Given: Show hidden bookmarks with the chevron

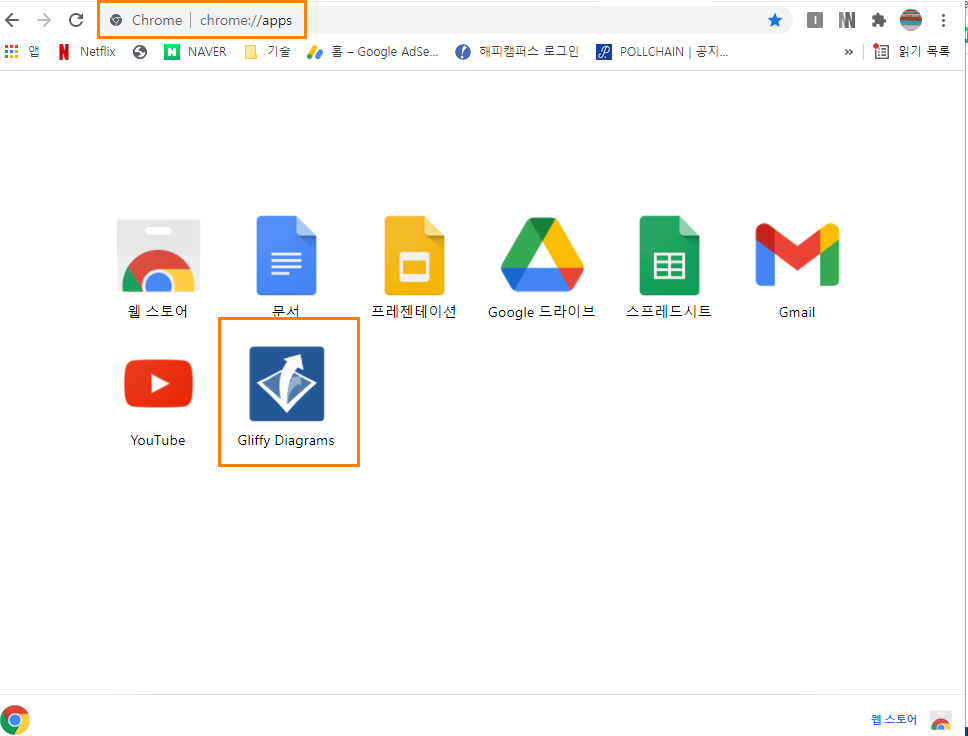Looking at the screenshot, I should (x=849, y=52).
